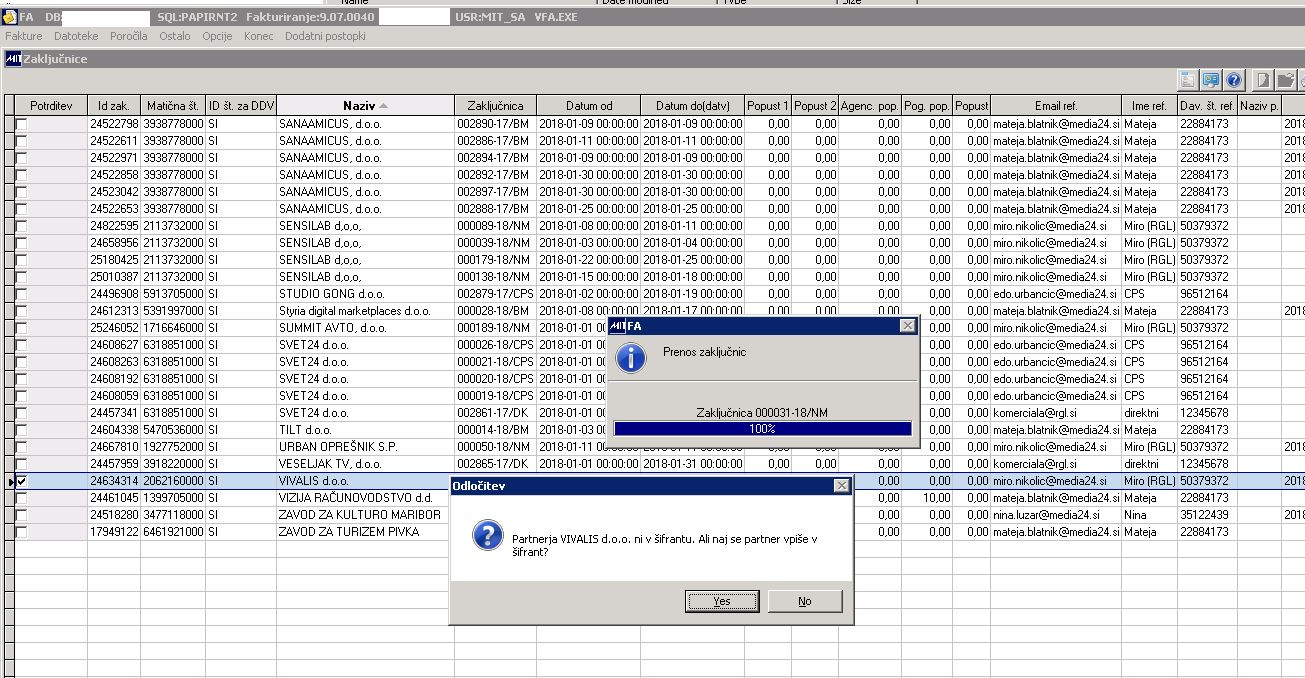Click the 100% transfer progress bar

[x=762, y=429]
